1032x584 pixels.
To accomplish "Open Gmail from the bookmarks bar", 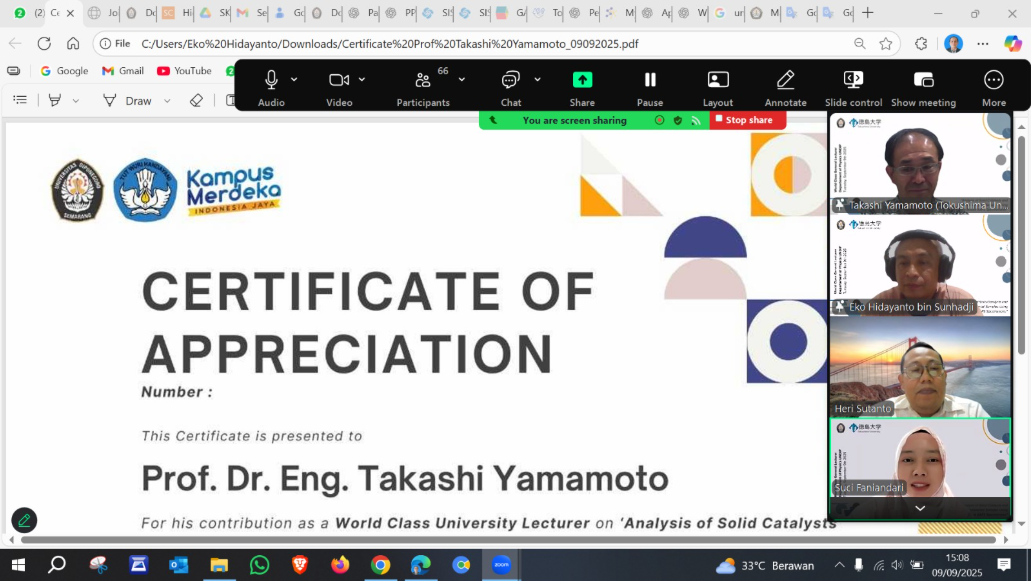I will tap(123, 70).
